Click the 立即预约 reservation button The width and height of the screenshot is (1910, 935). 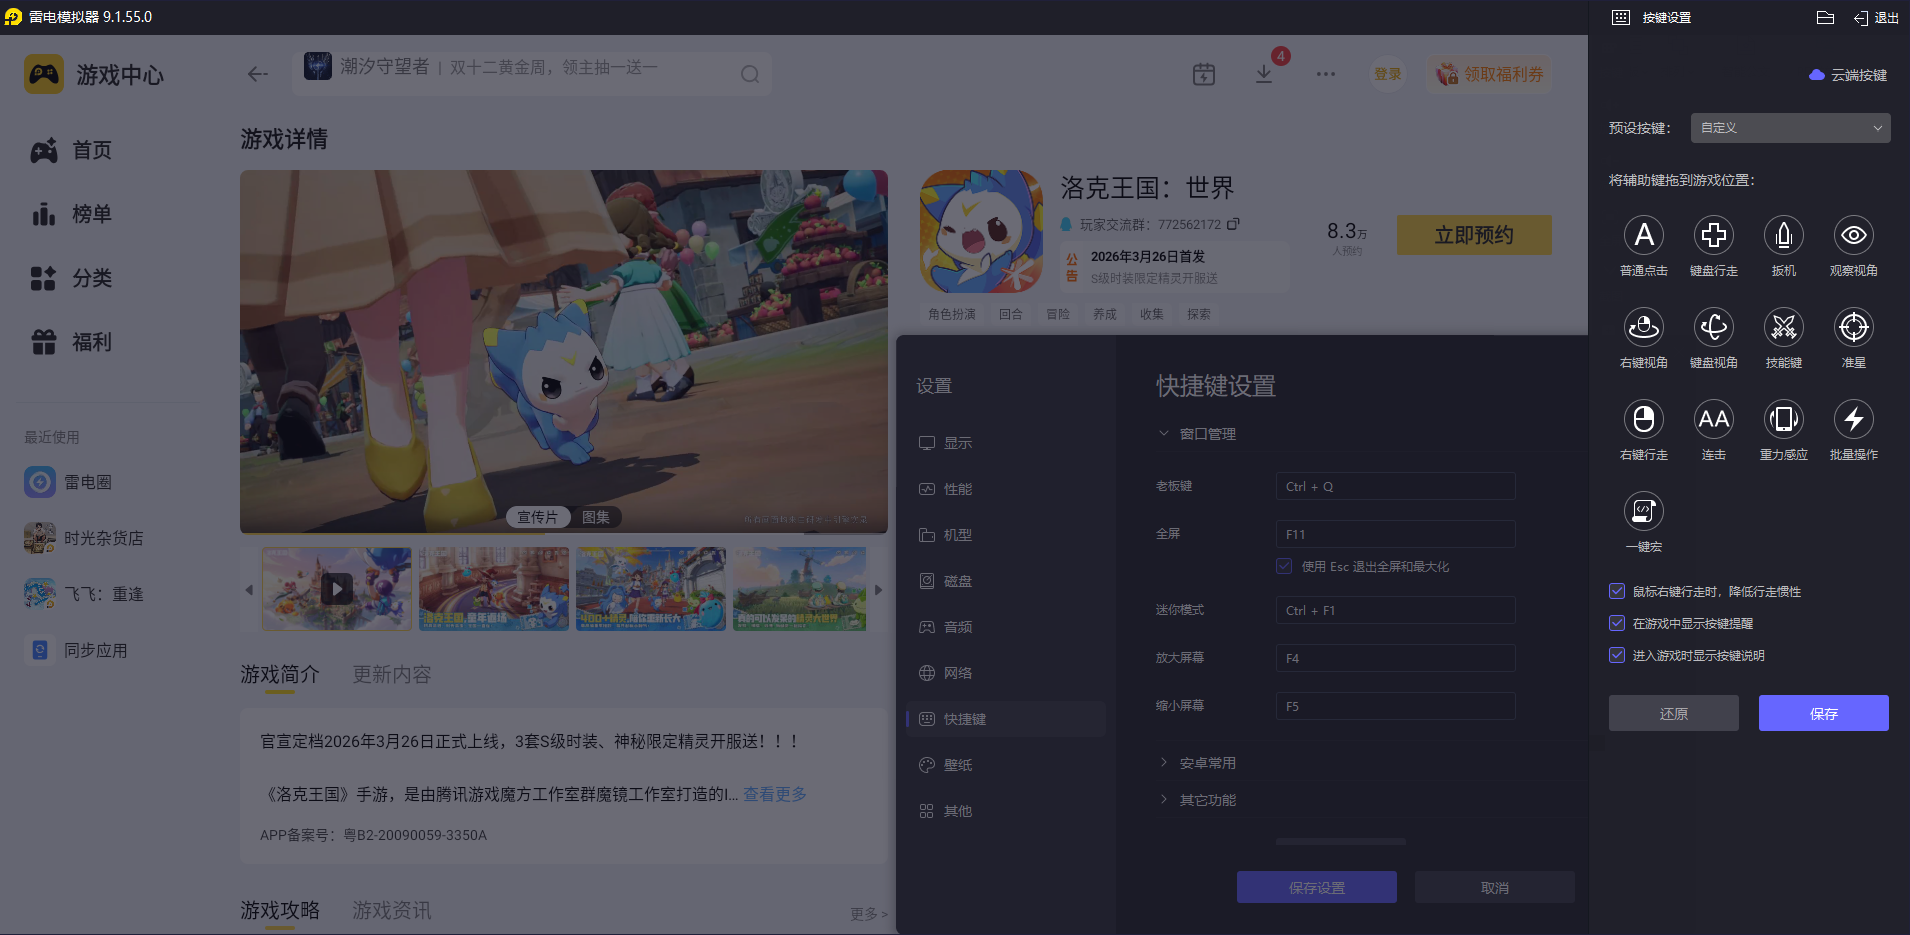click(1473, 235)
